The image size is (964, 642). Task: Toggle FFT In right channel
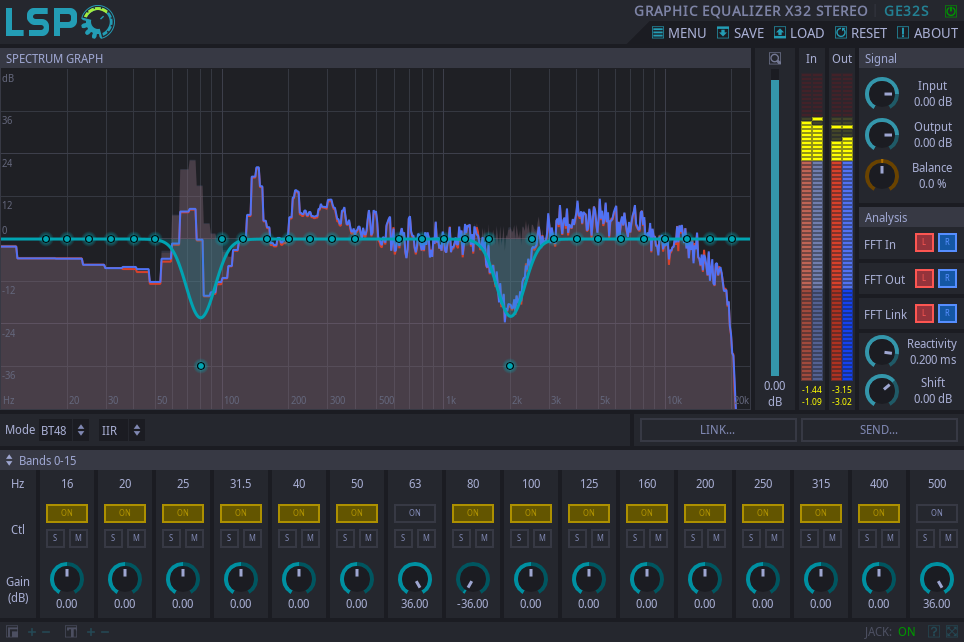click(x=947, y=242)
